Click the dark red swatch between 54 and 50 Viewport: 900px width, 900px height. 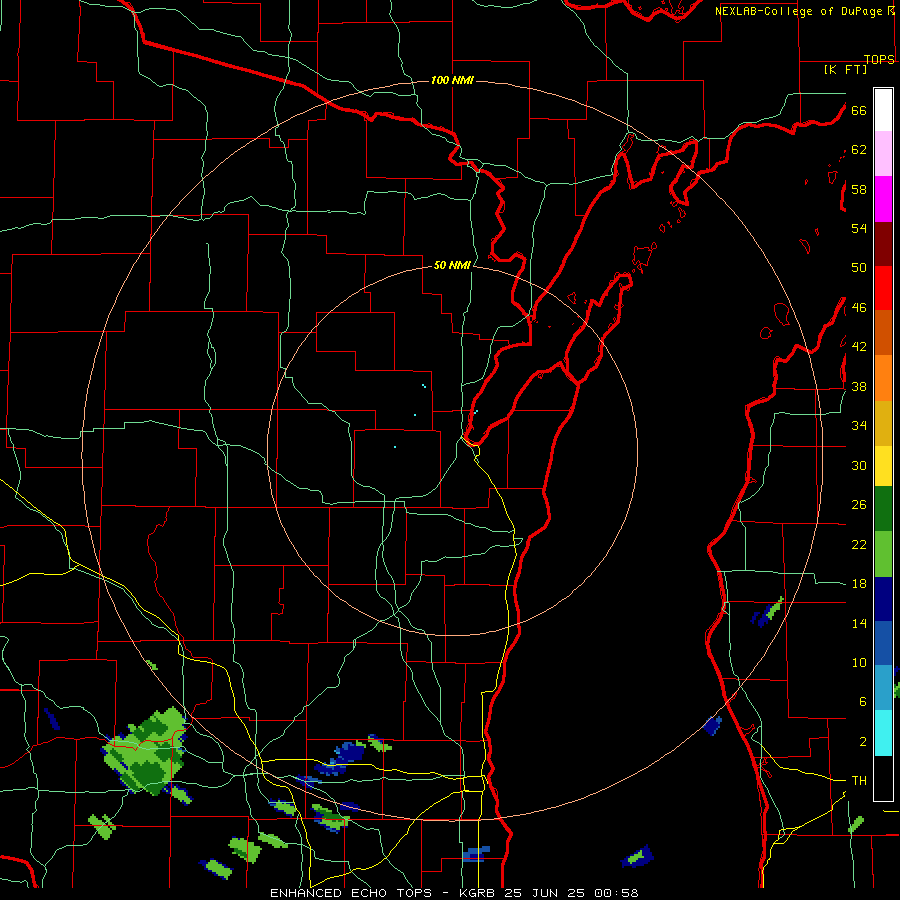click(883, 244)
